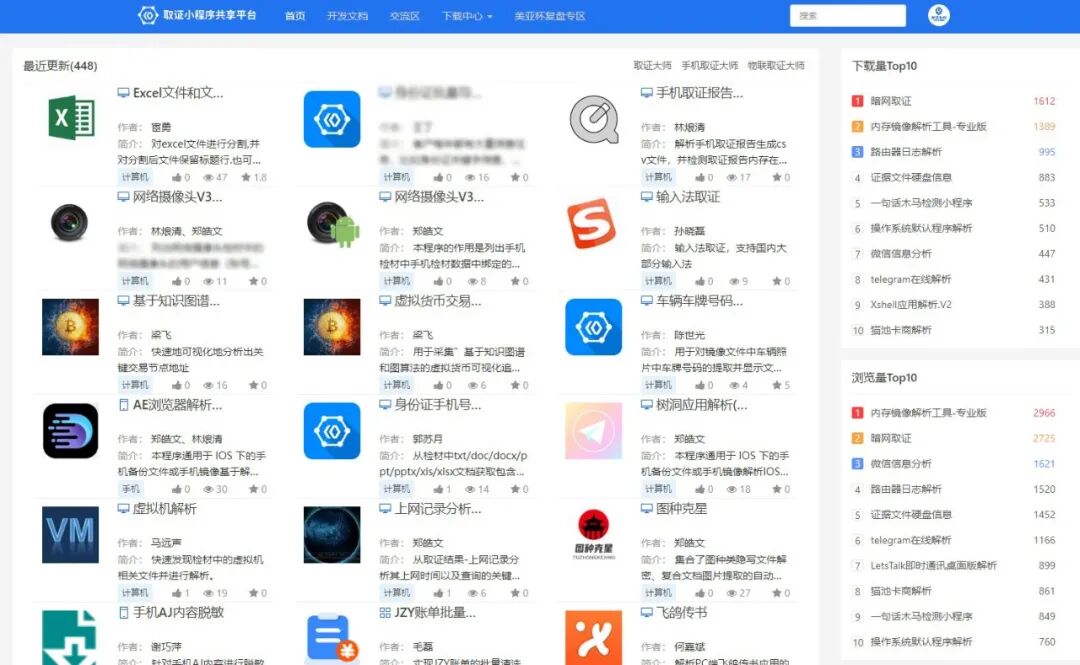Open the Excel文件和文... title link
The width and height of the screenshot is (1080, 665).
(x=178, y=92)
